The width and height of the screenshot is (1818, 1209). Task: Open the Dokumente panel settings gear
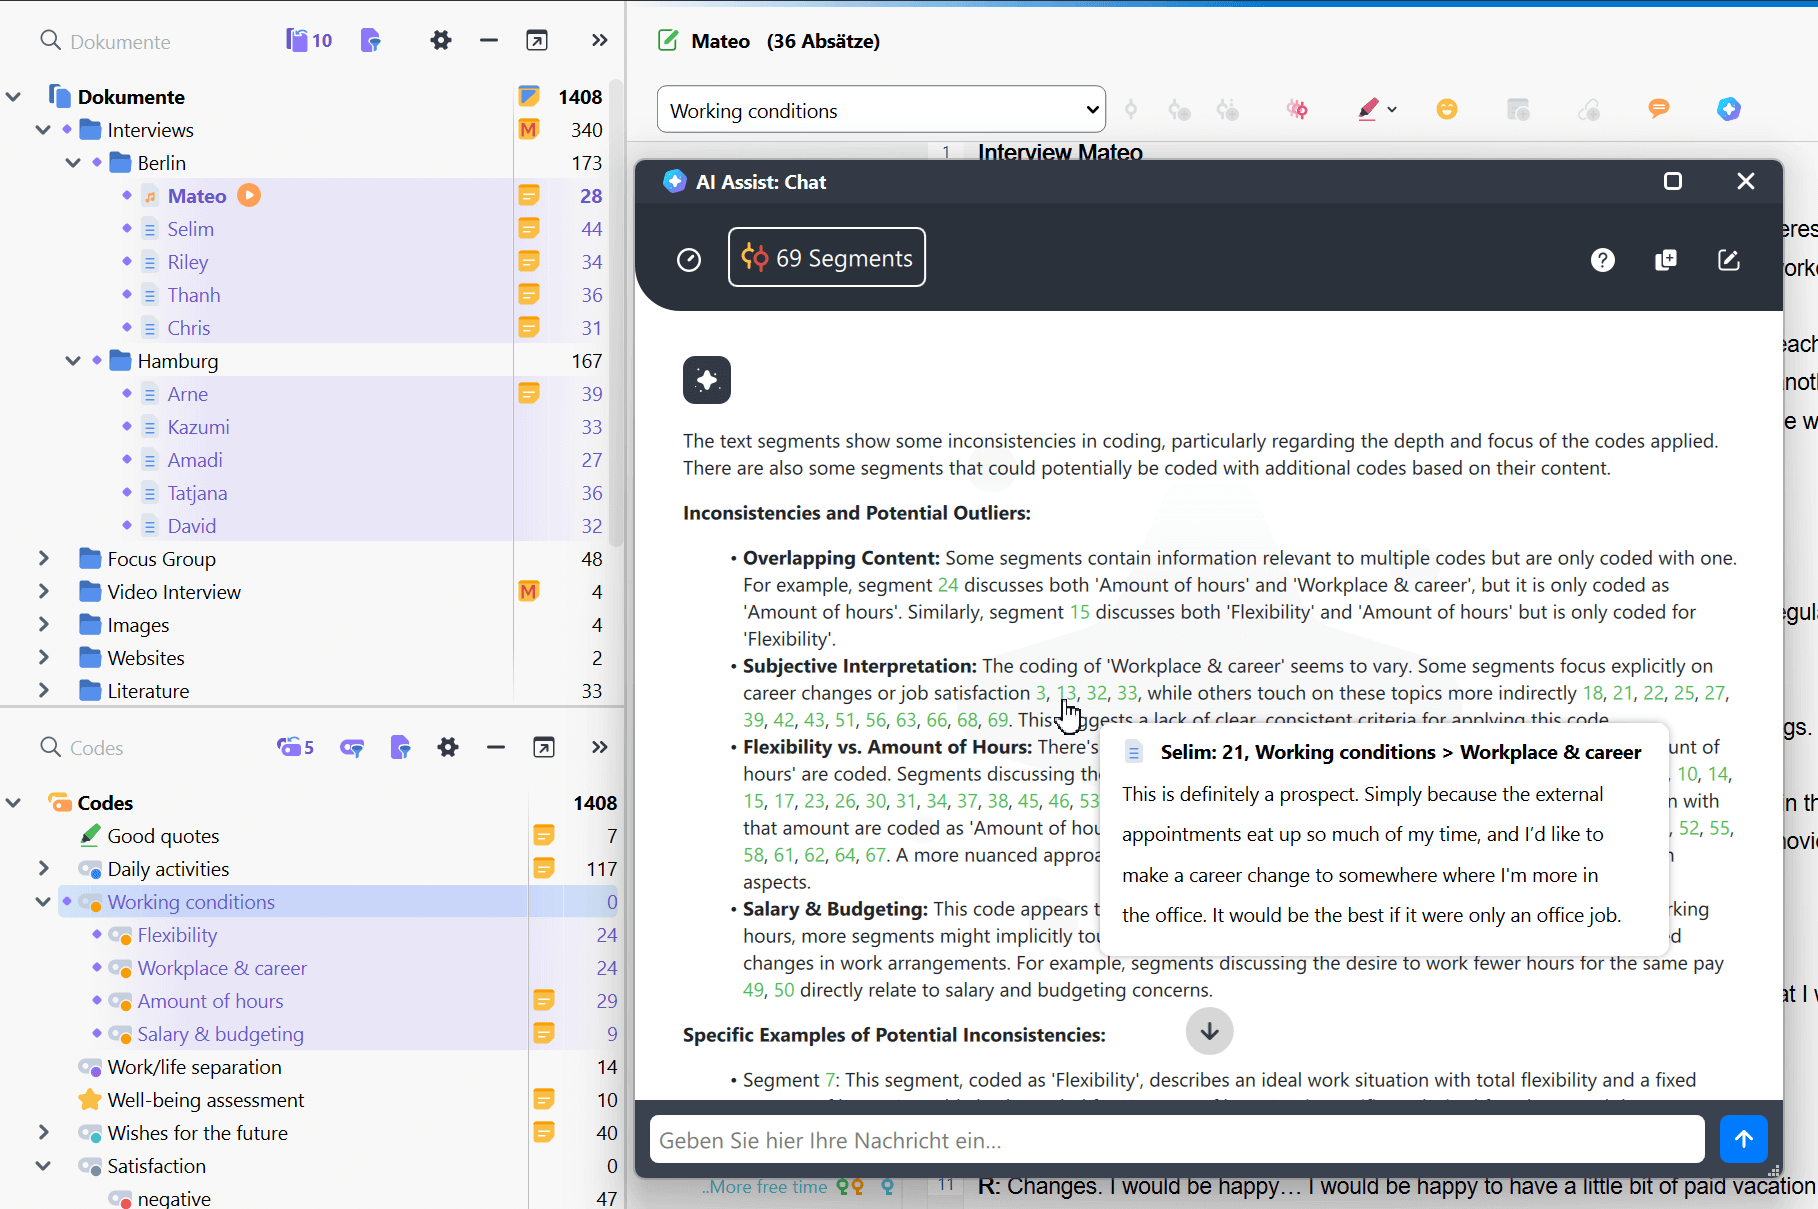point(440,41)
